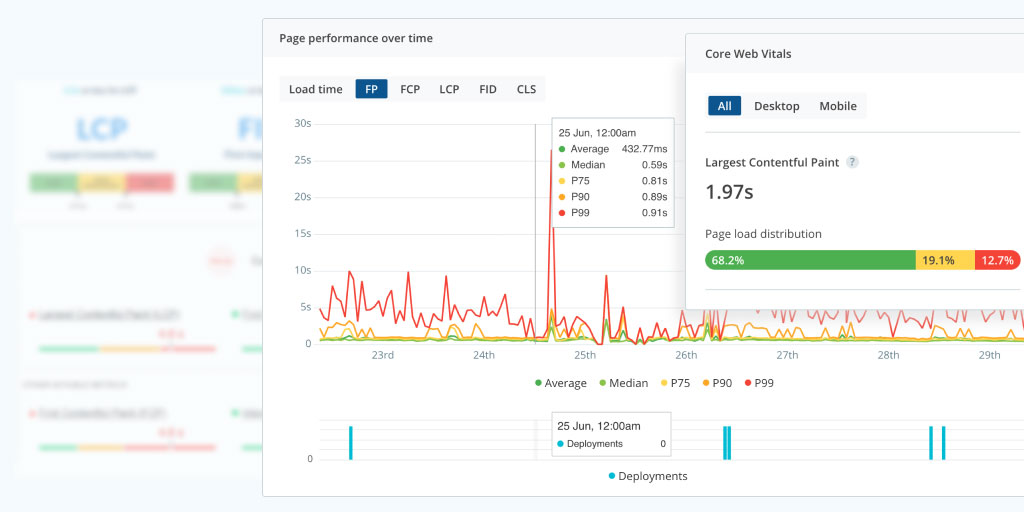This screenshot has height=512, width=1024.
Task: Click the 23rd date axis label
Action: [x=383, y=355]
